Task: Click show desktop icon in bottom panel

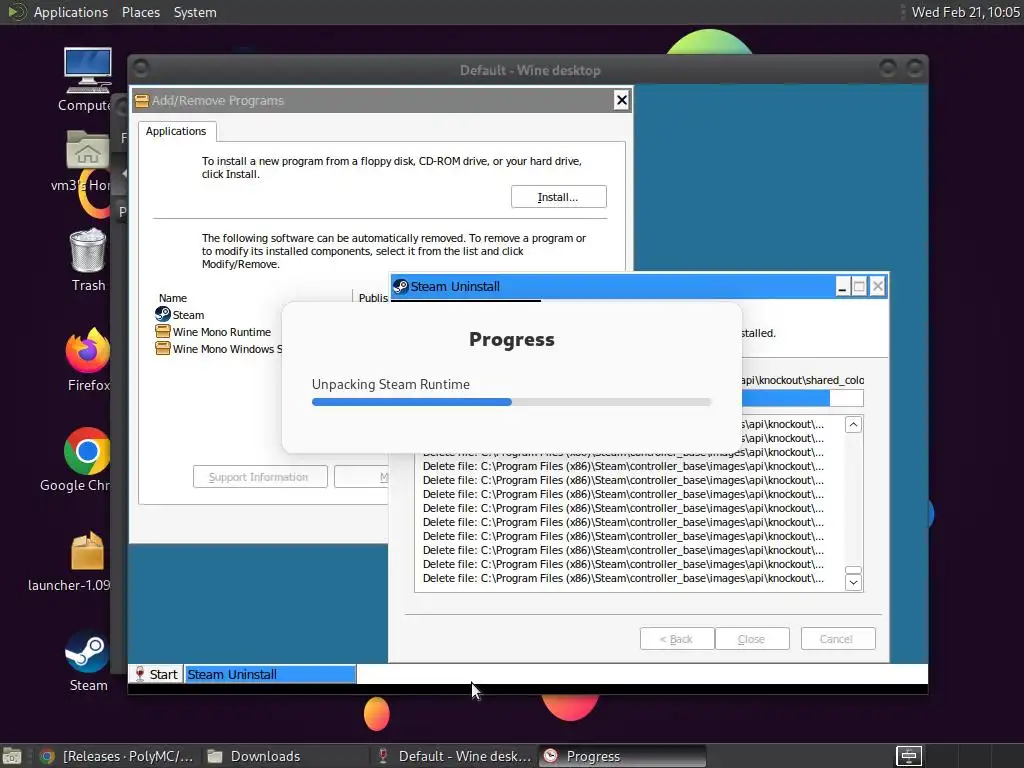Action: (x=12, y=756)
